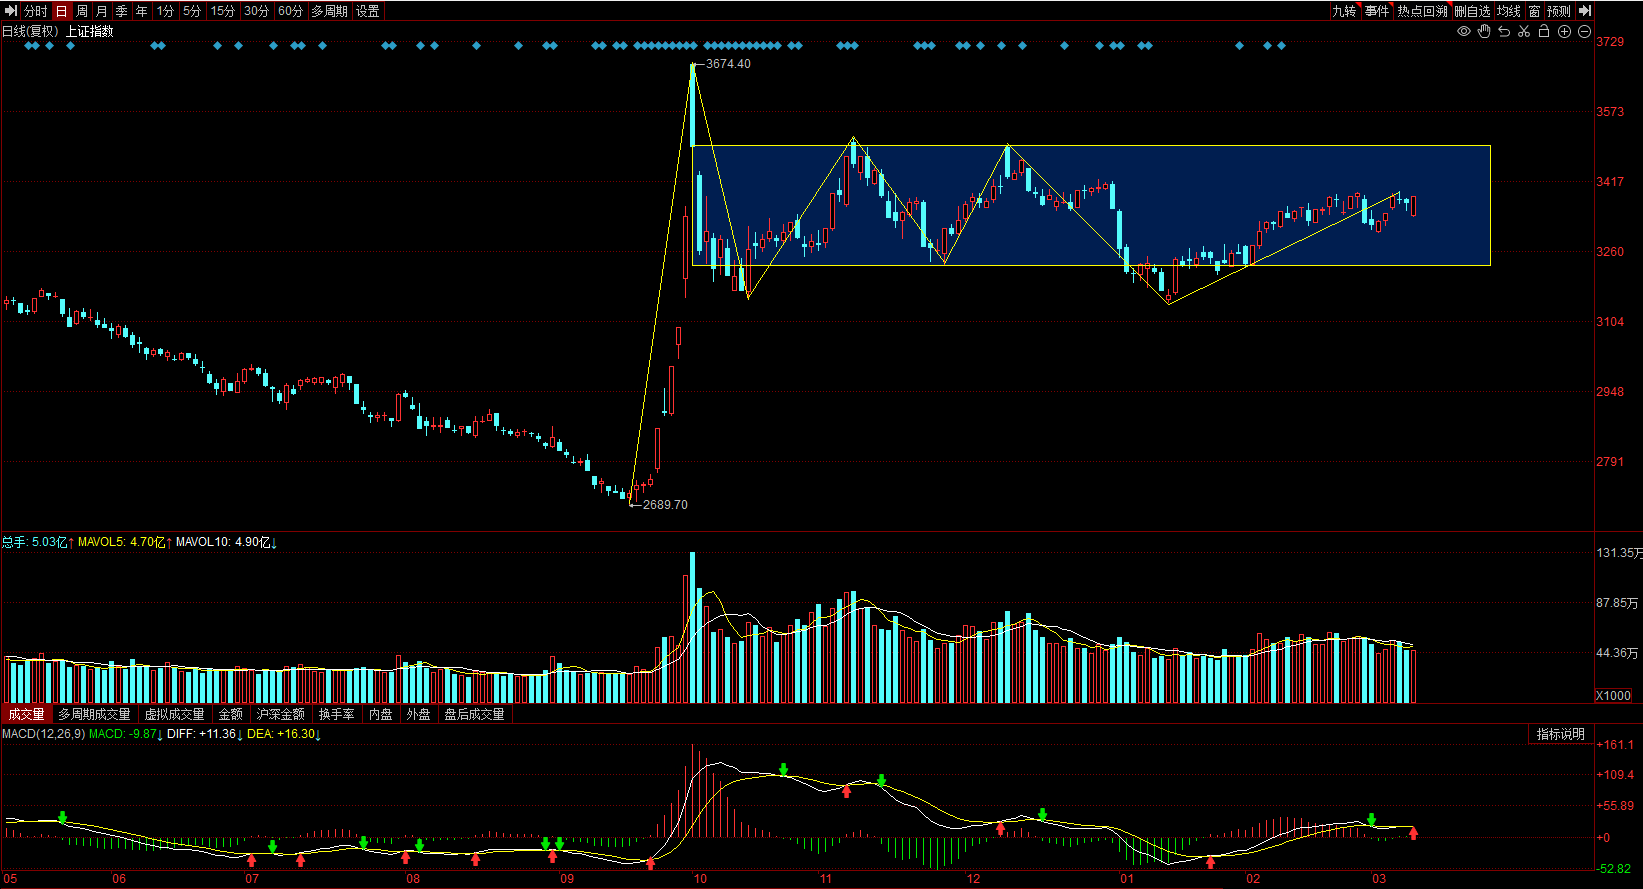Switch to 15分 chart period
Screen dimensions: 1643x889
point(223,11)
